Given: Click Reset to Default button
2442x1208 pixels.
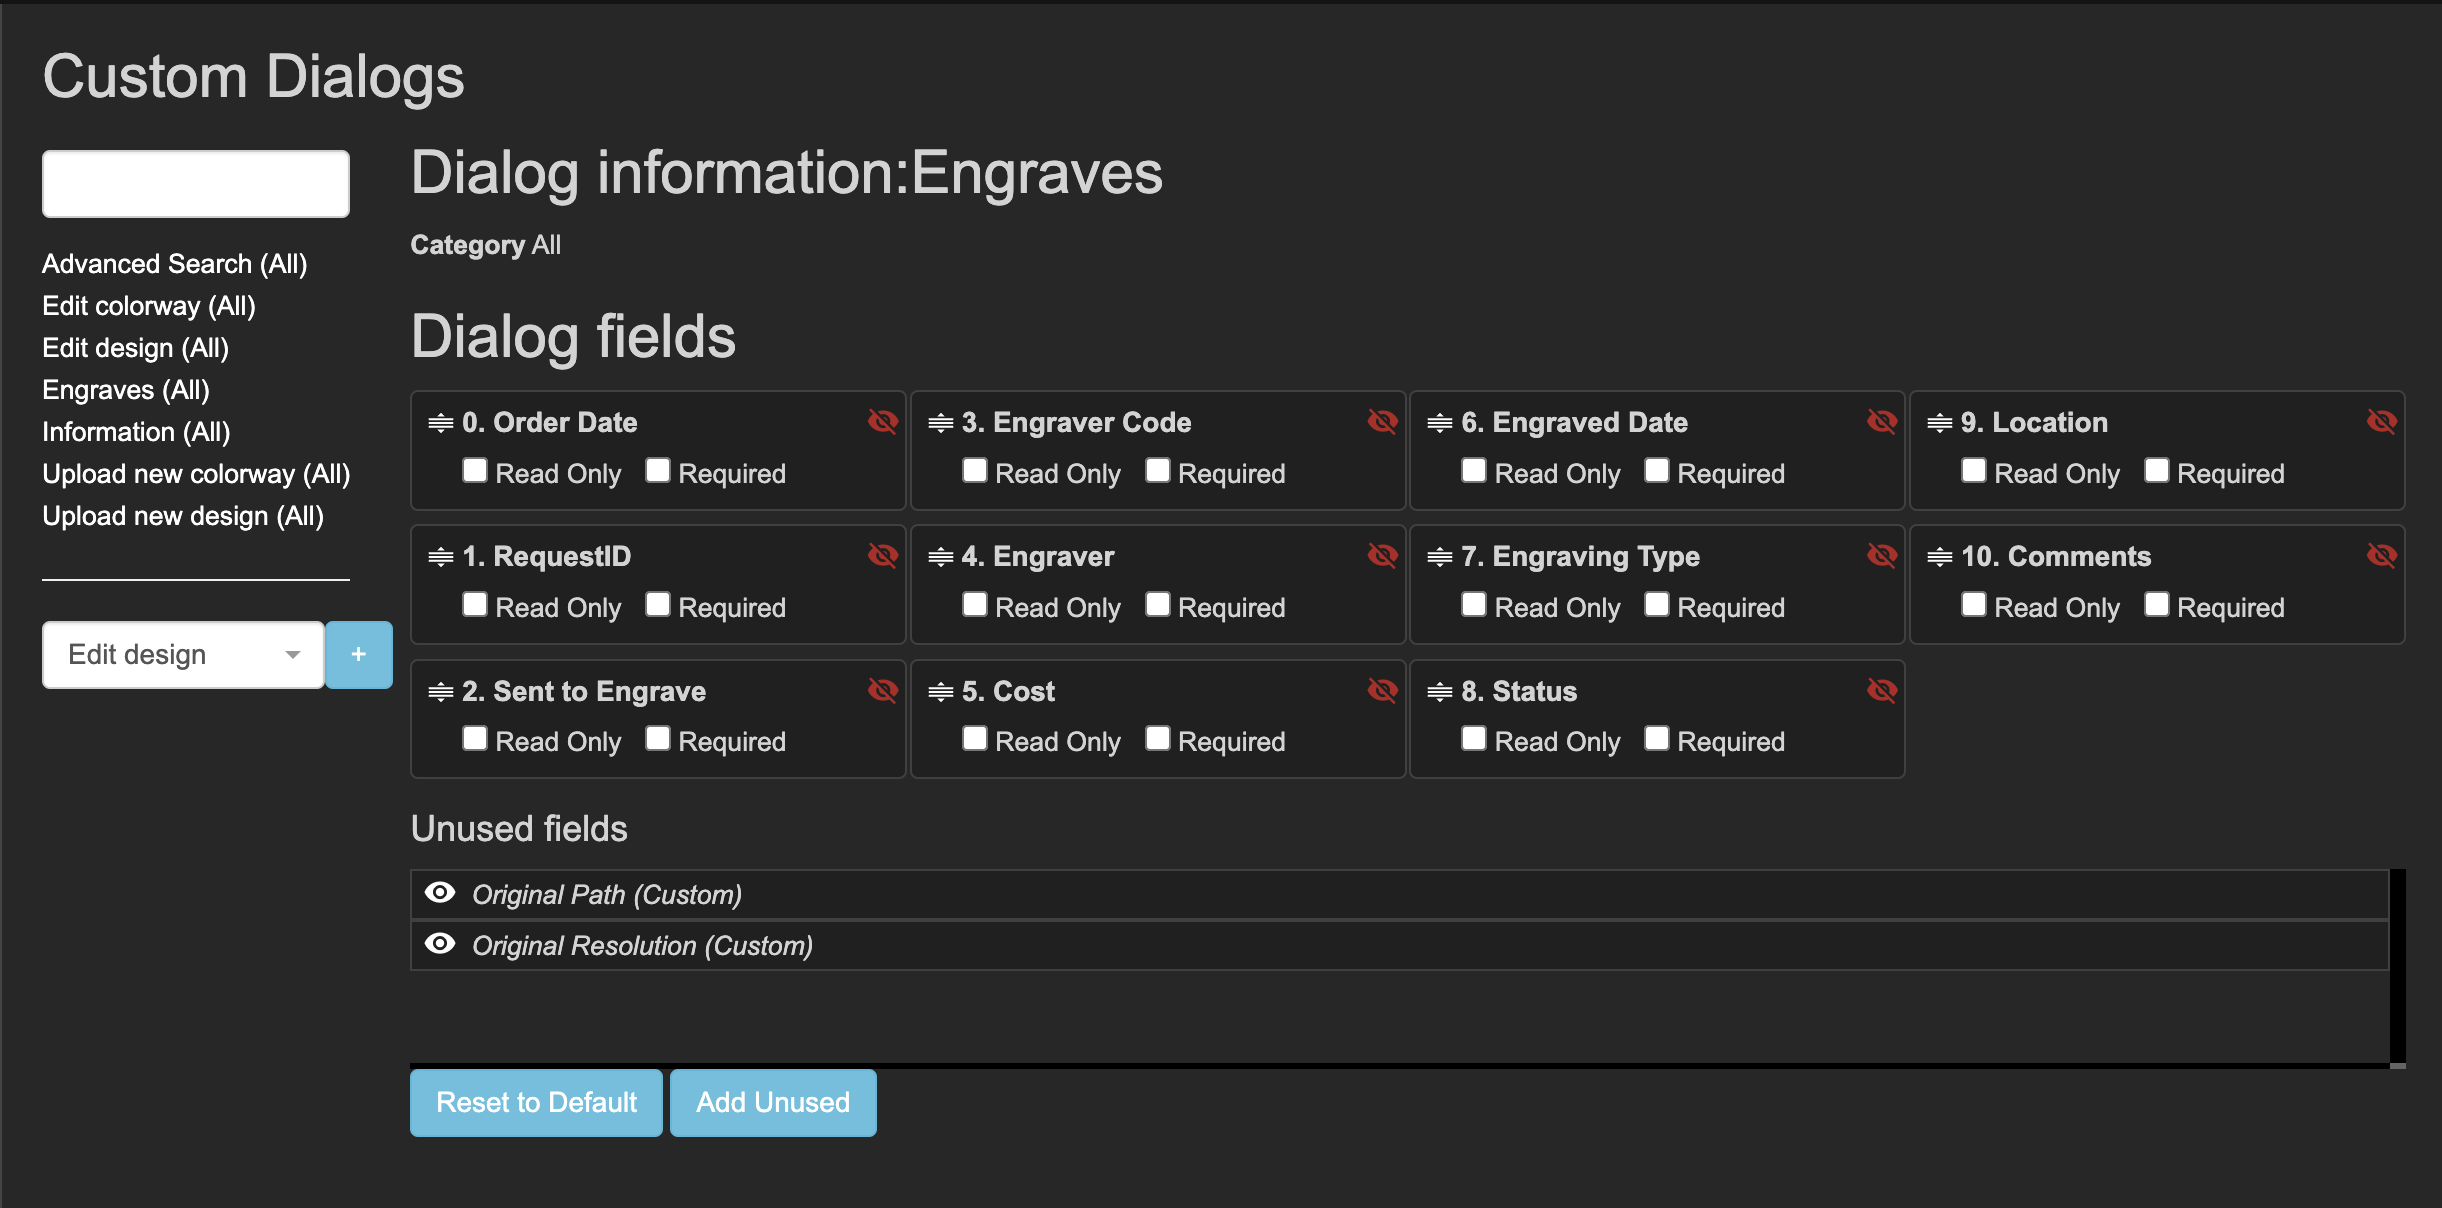Looking at the screenshot, I should click(536, 1102).
